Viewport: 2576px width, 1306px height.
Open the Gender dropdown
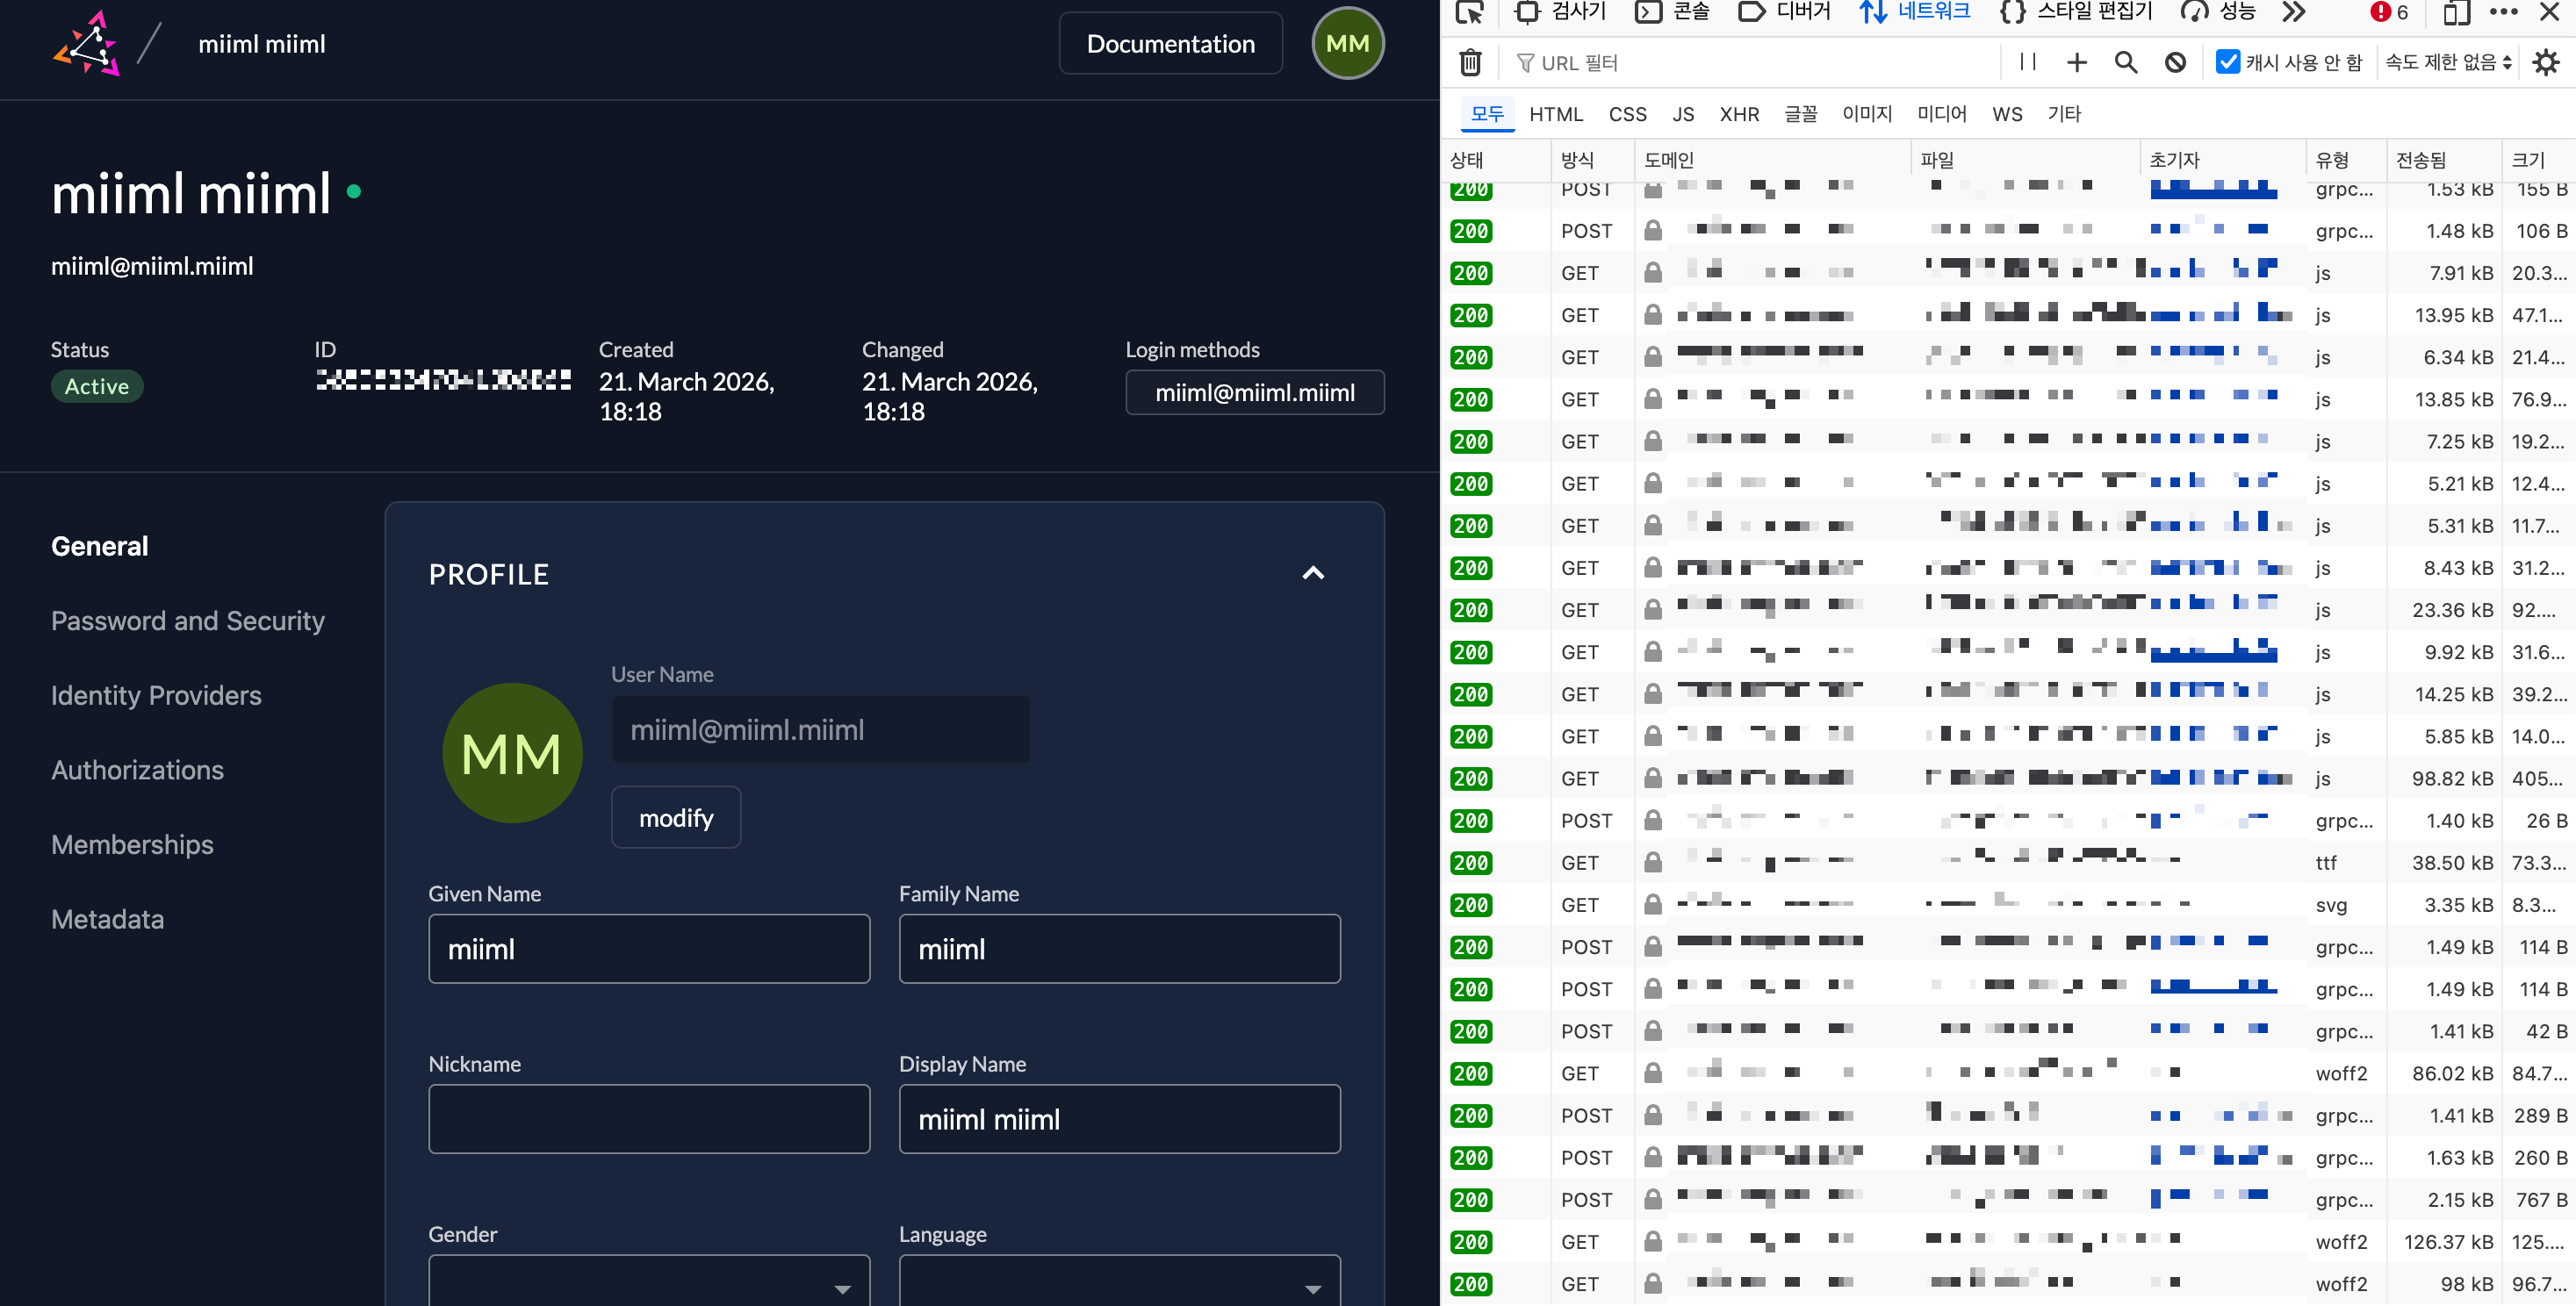tap(649, 1280)
